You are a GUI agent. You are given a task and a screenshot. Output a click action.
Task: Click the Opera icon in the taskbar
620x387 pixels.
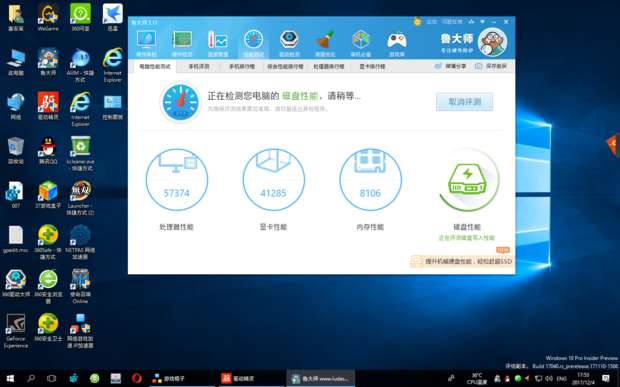coord(136,378)
